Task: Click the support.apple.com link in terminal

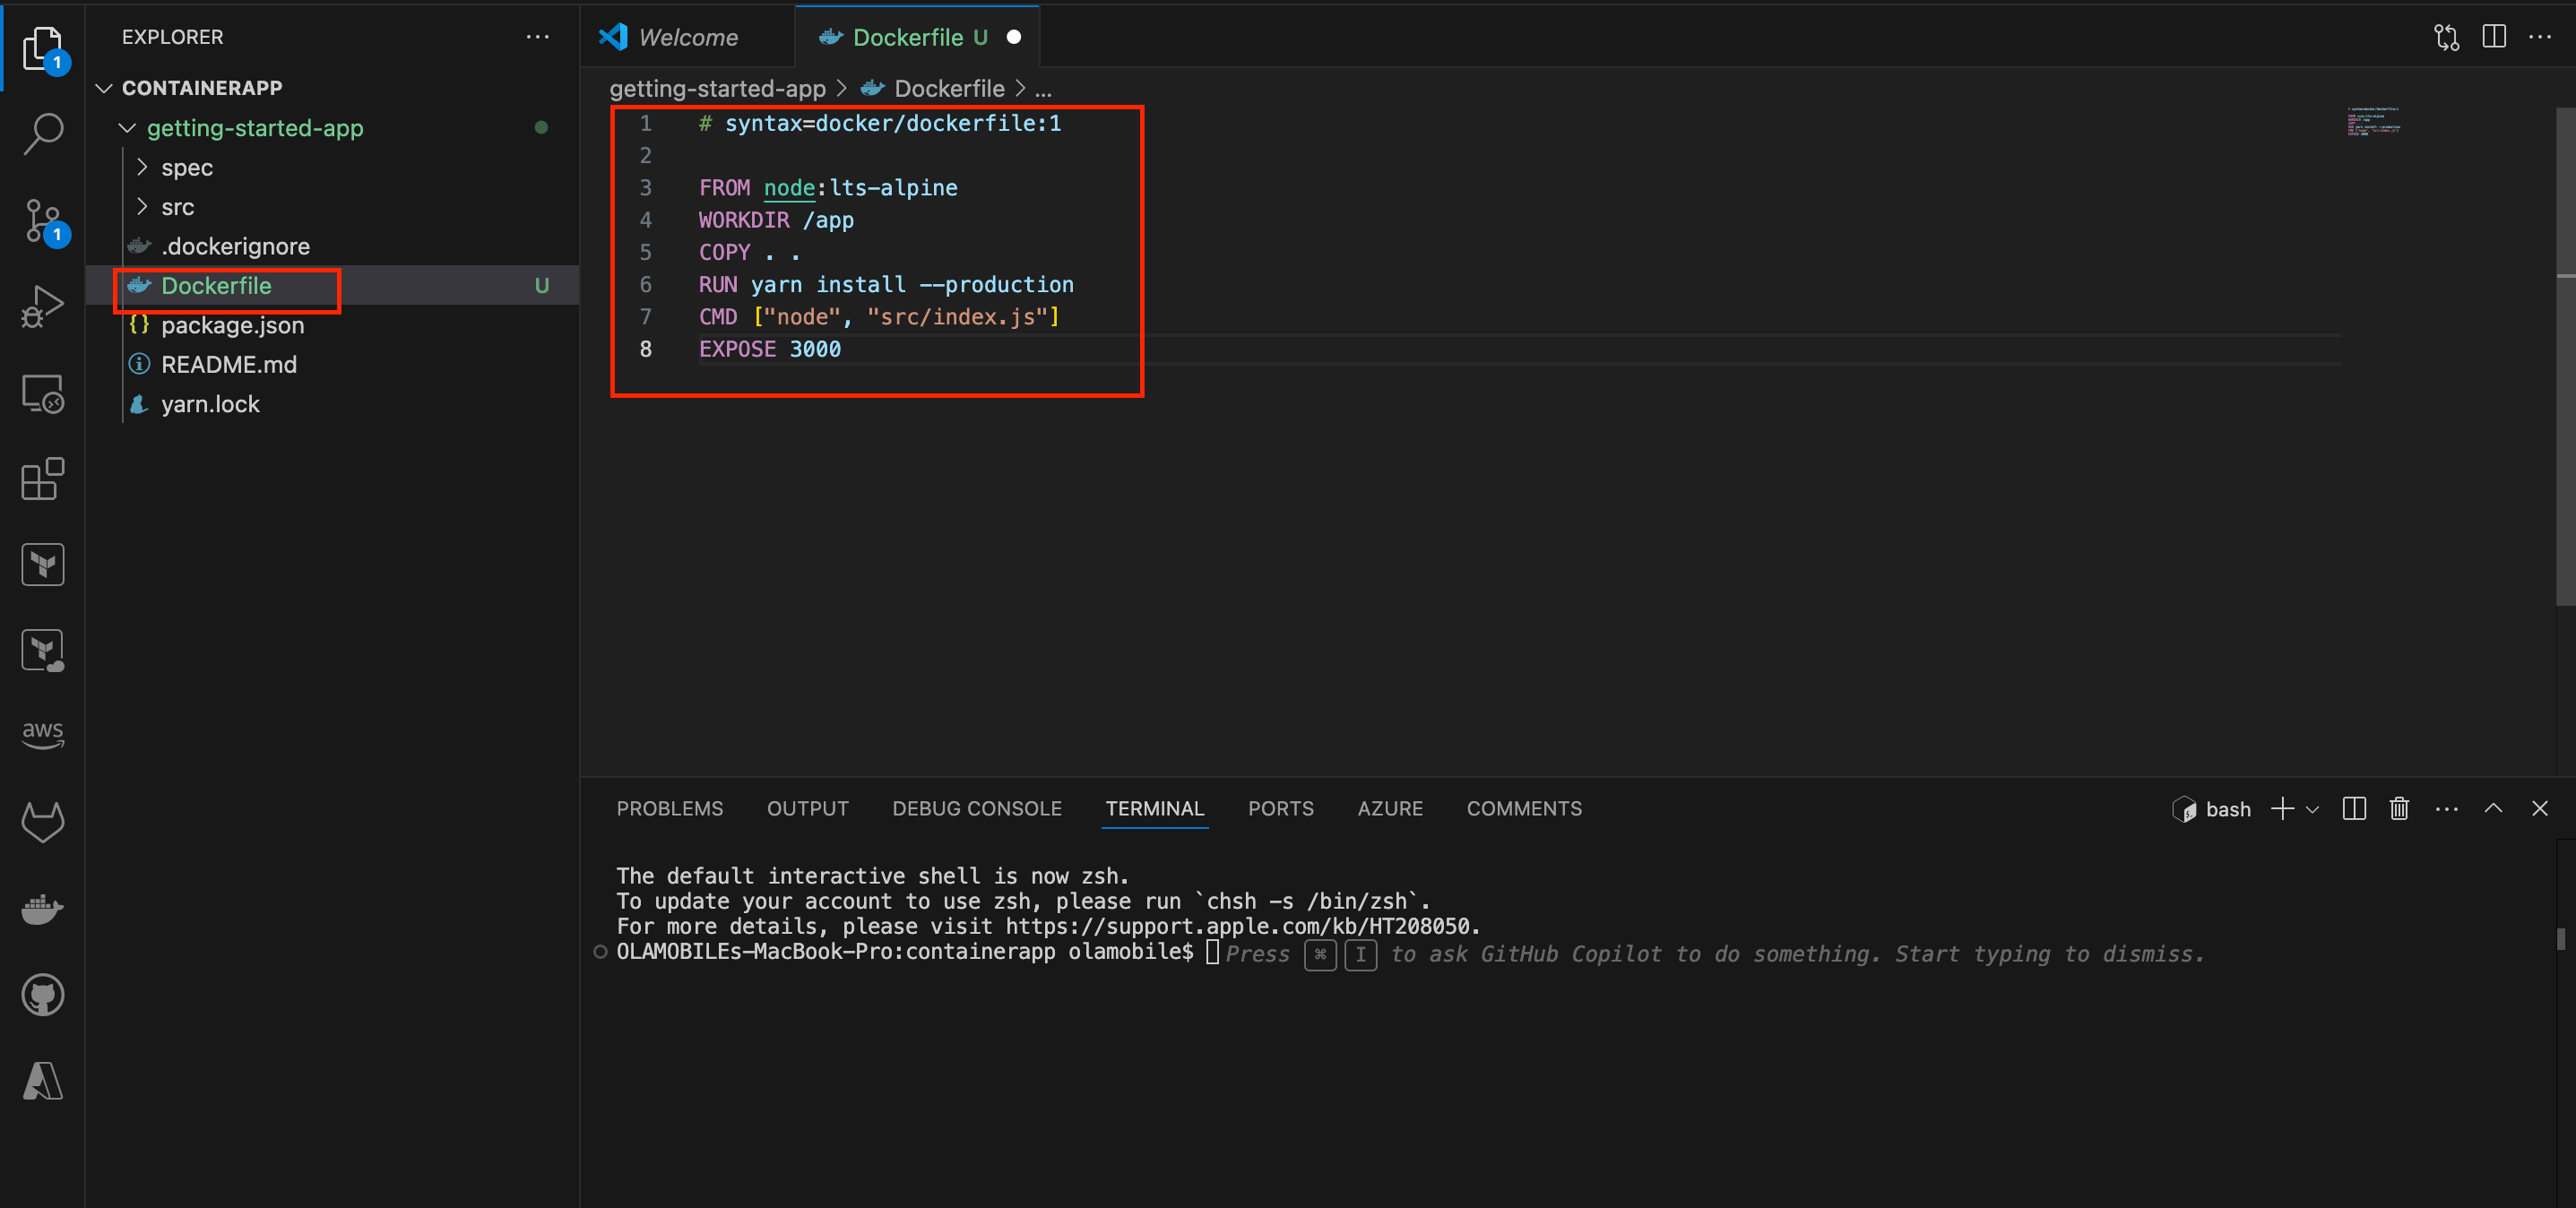Action: [1238, 926]
